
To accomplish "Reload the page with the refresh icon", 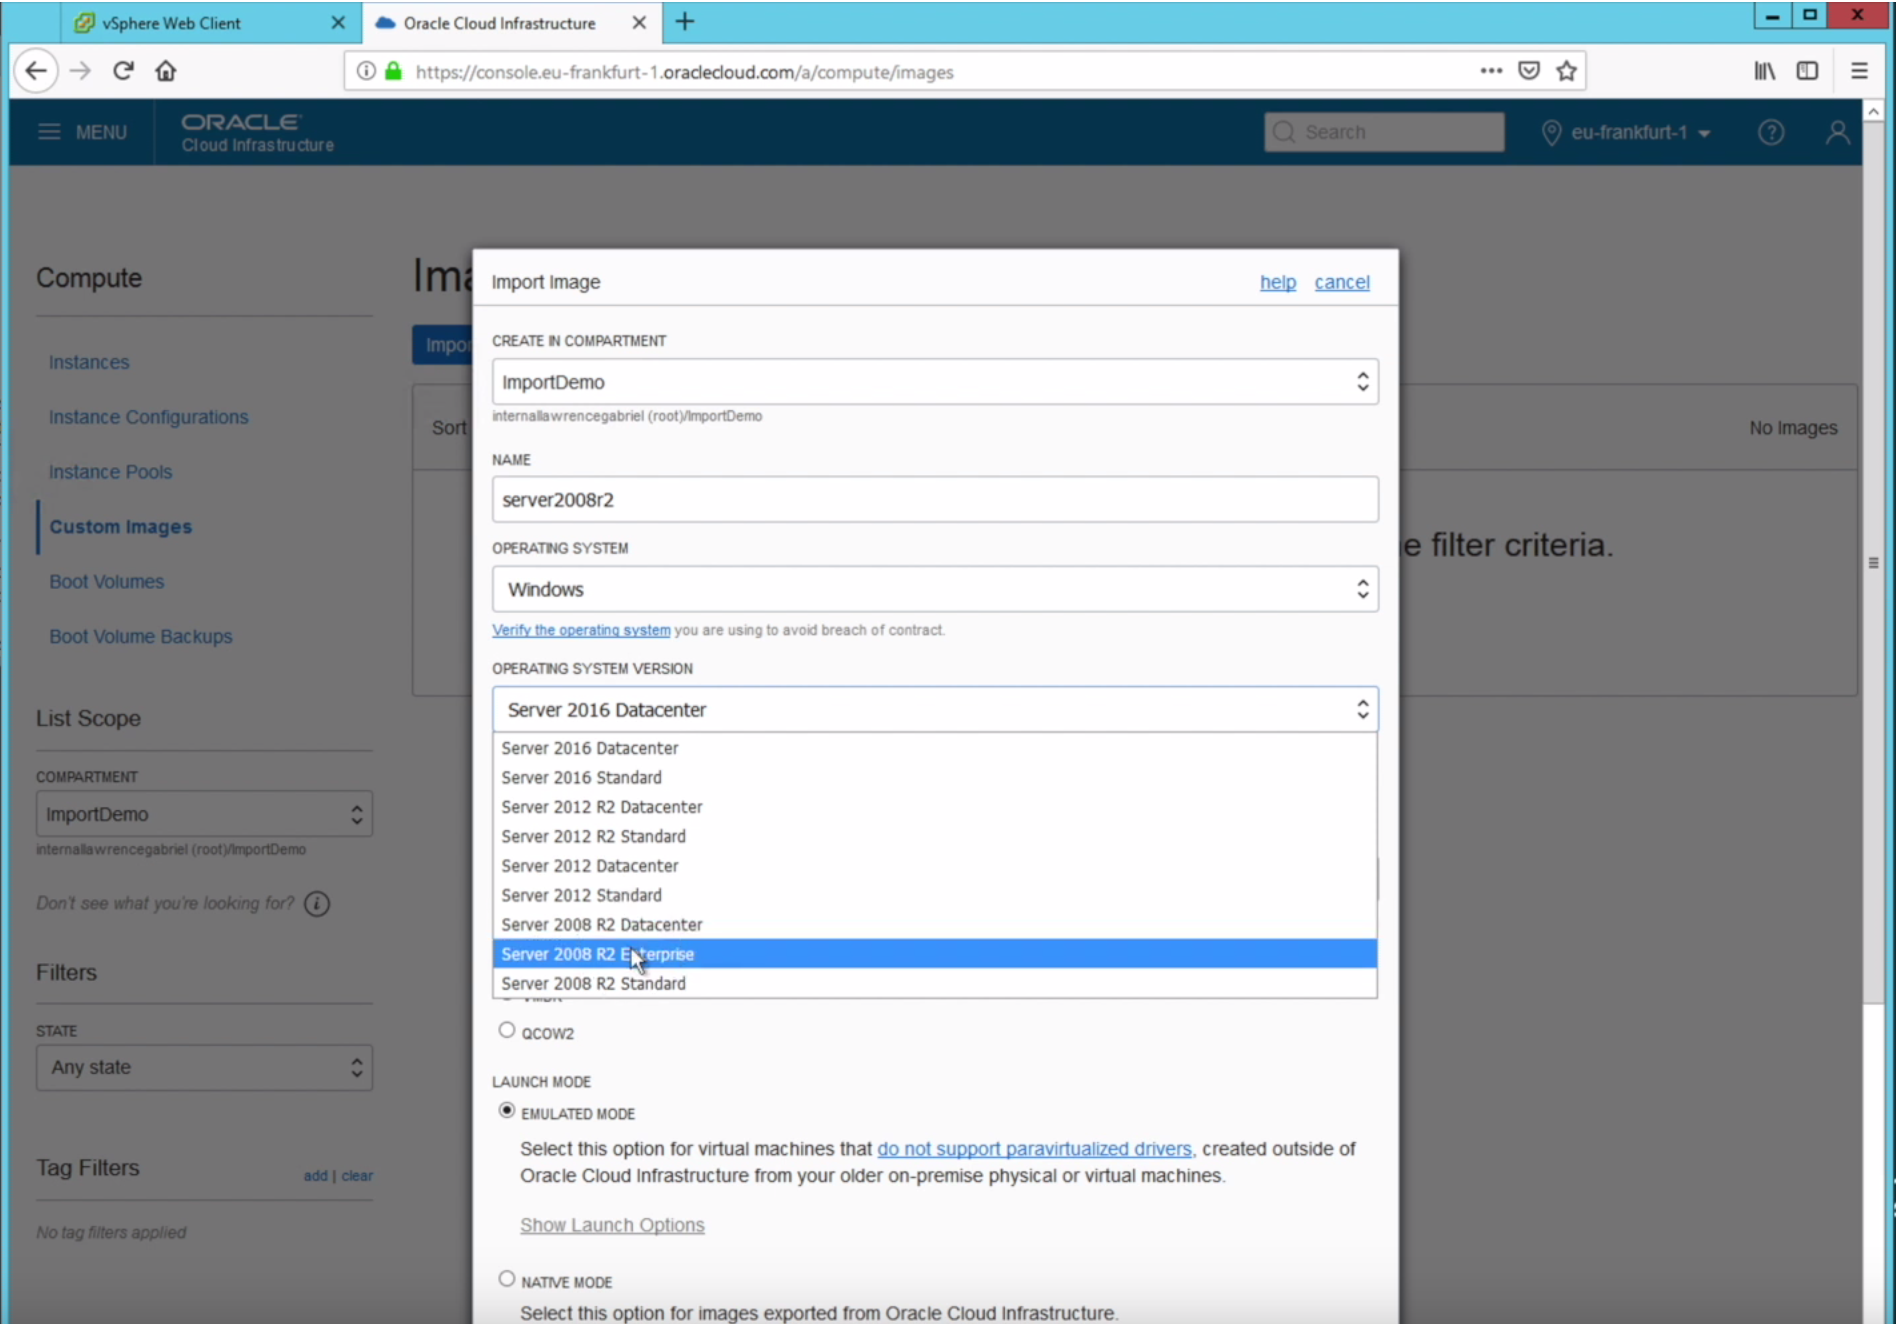I will [x=123, y=71].
